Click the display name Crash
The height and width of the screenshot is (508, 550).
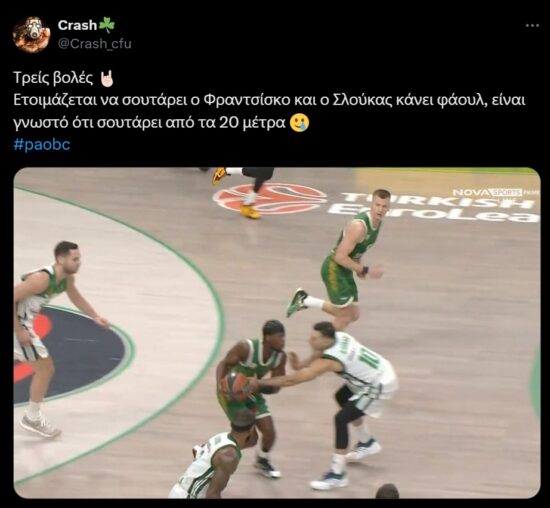pos(77,25)
